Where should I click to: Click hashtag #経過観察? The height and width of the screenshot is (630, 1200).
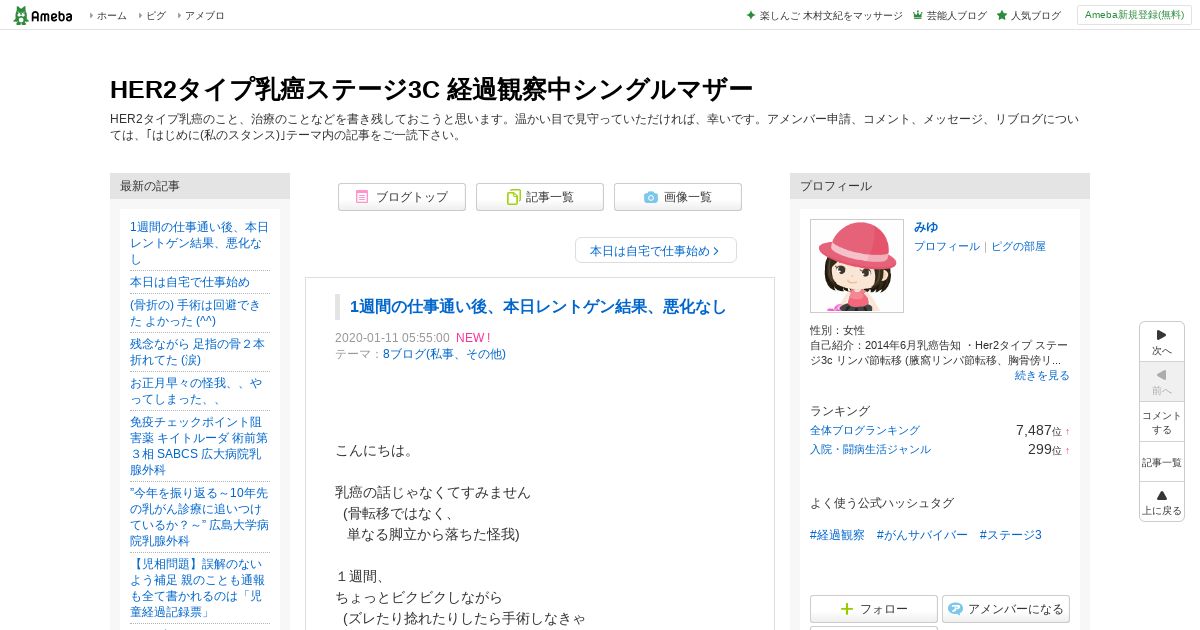pyautogui.click(x=837, y=535)
